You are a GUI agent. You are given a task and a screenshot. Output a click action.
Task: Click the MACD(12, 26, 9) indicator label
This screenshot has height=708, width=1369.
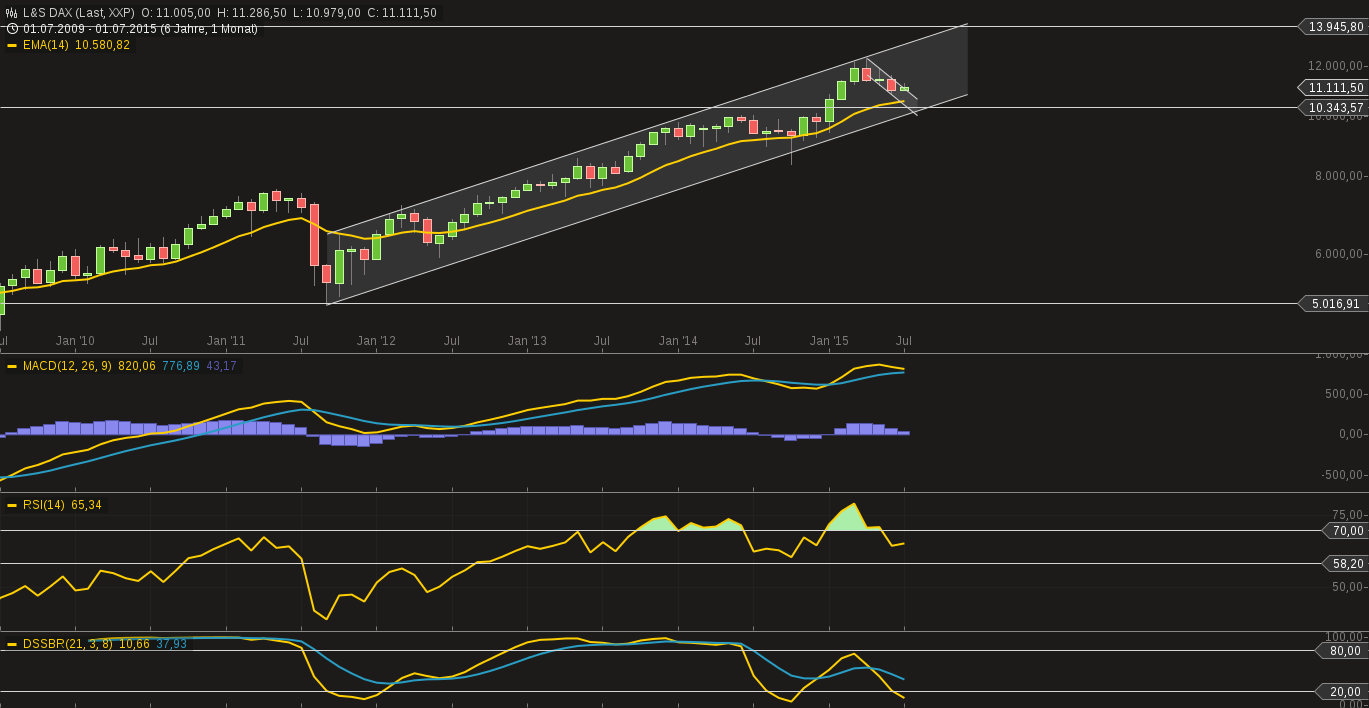pos(67,366)
